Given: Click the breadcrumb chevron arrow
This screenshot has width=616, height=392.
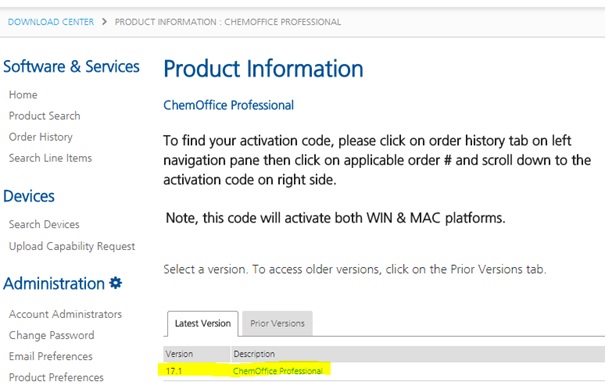Looking at the screenshot, I should pos(104,22).
